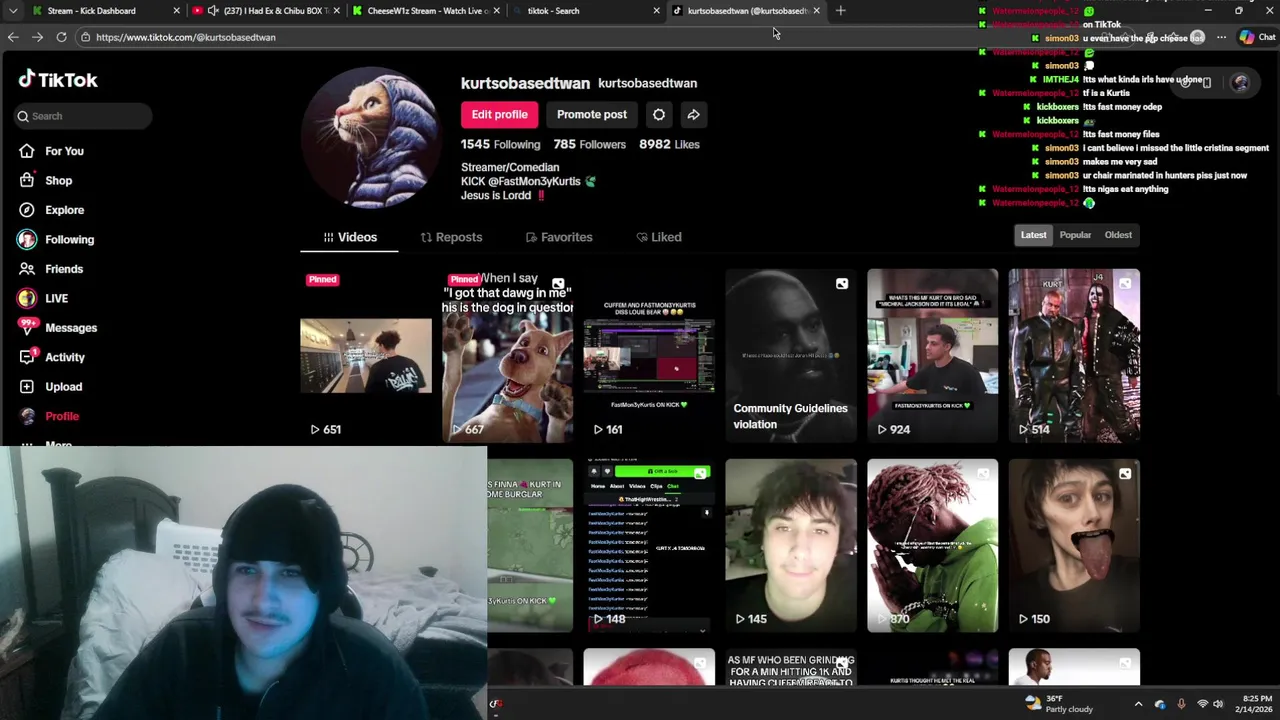Open the video with 150 views

click(x=1074, y=545)
